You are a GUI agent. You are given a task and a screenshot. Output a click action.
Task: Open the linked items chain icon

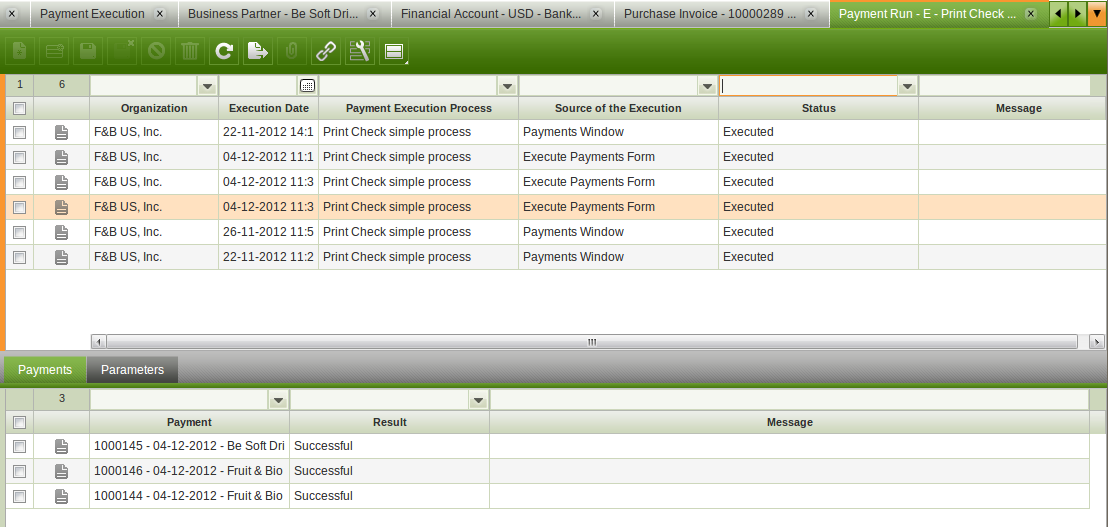pos(326,52)
